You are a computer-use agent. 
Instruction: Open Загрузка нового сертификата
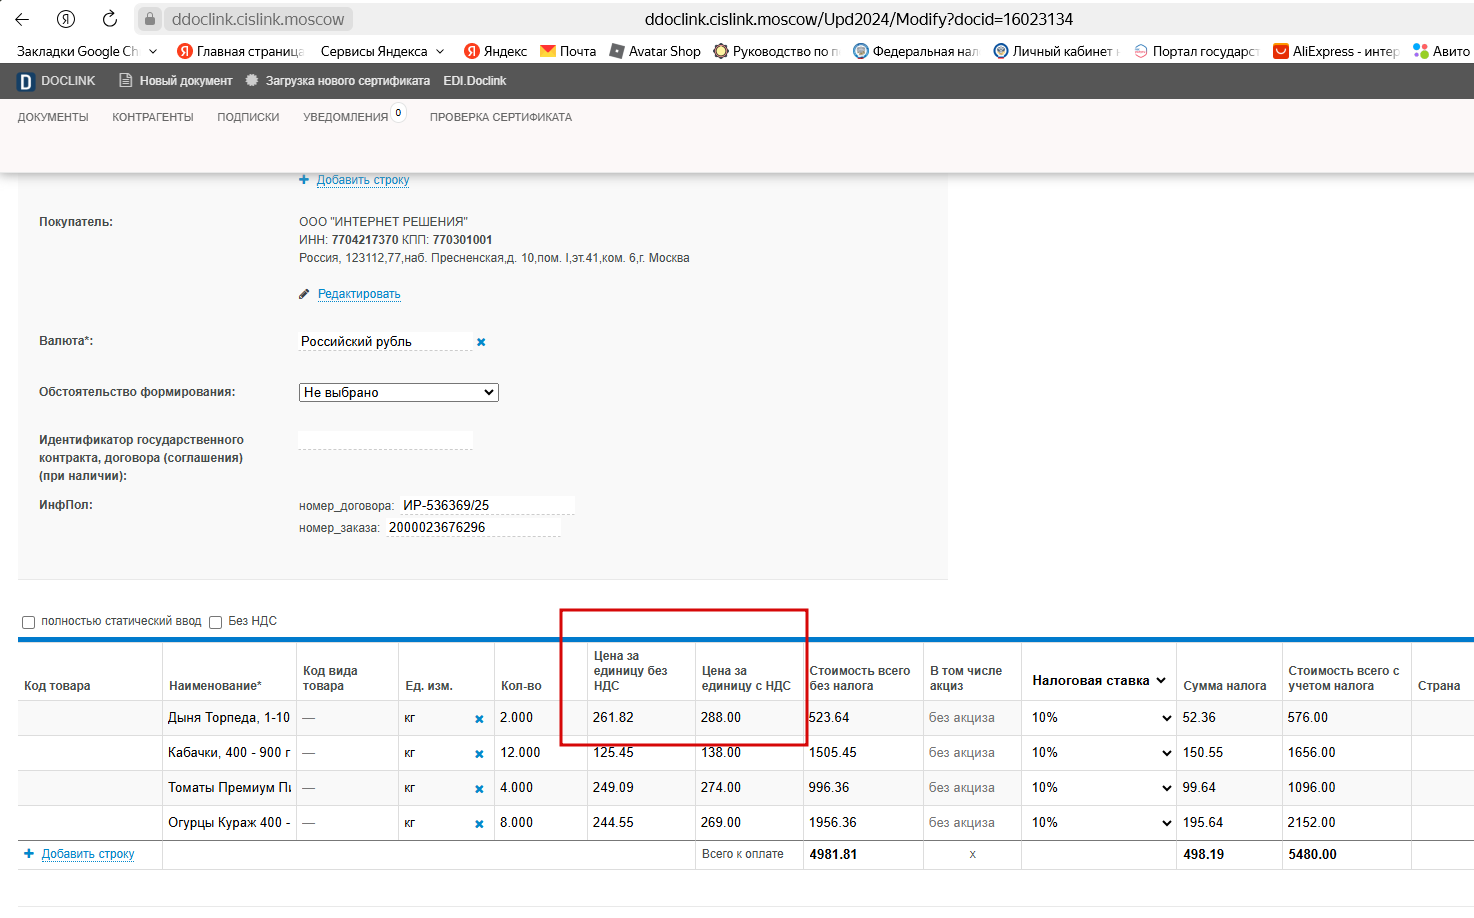pyautogui.click(x=338, y=81)
